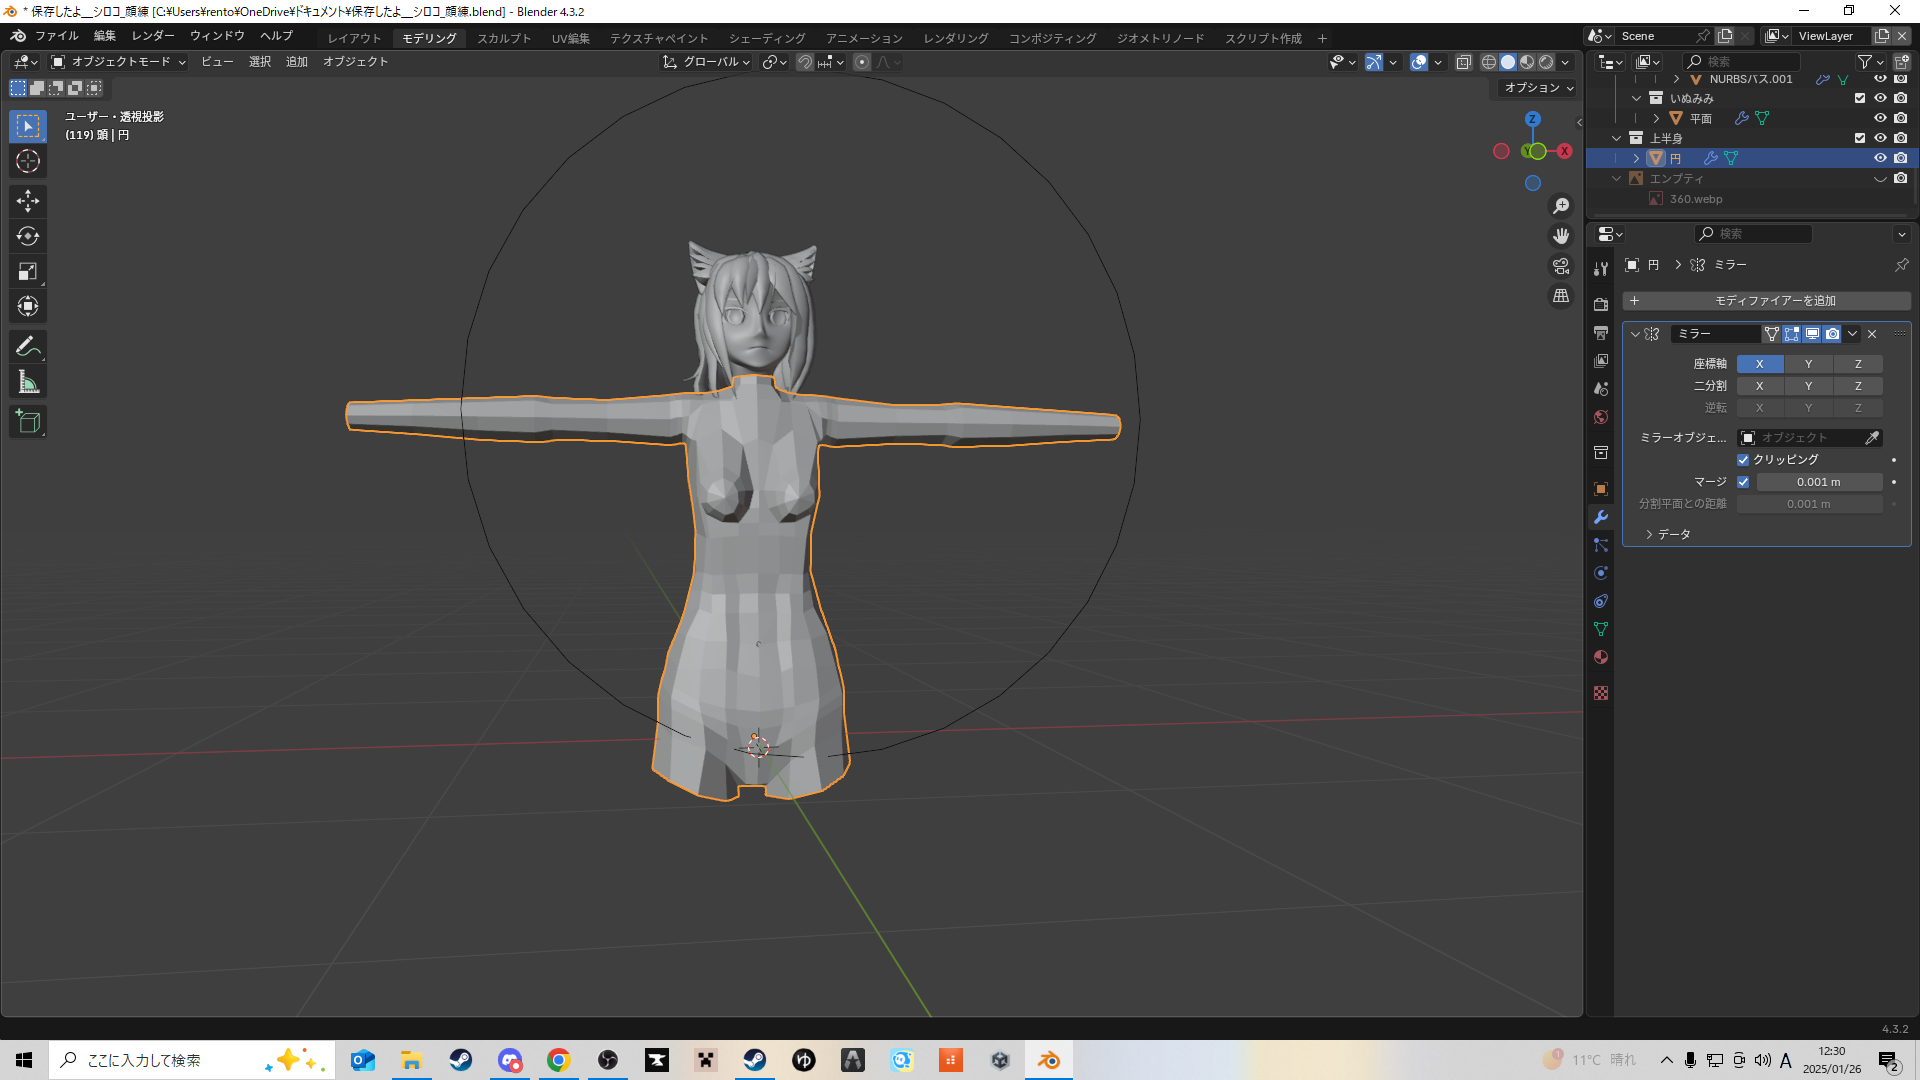1920x1080 pixels.
Task: Adjust the マージ distance value field
Action: click(x=1818, y=482)
